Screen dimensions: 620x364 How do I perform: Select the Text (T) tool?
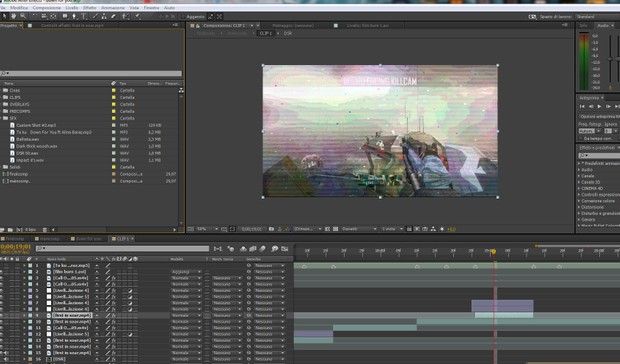pyautogui.click(x=84, y=16)
